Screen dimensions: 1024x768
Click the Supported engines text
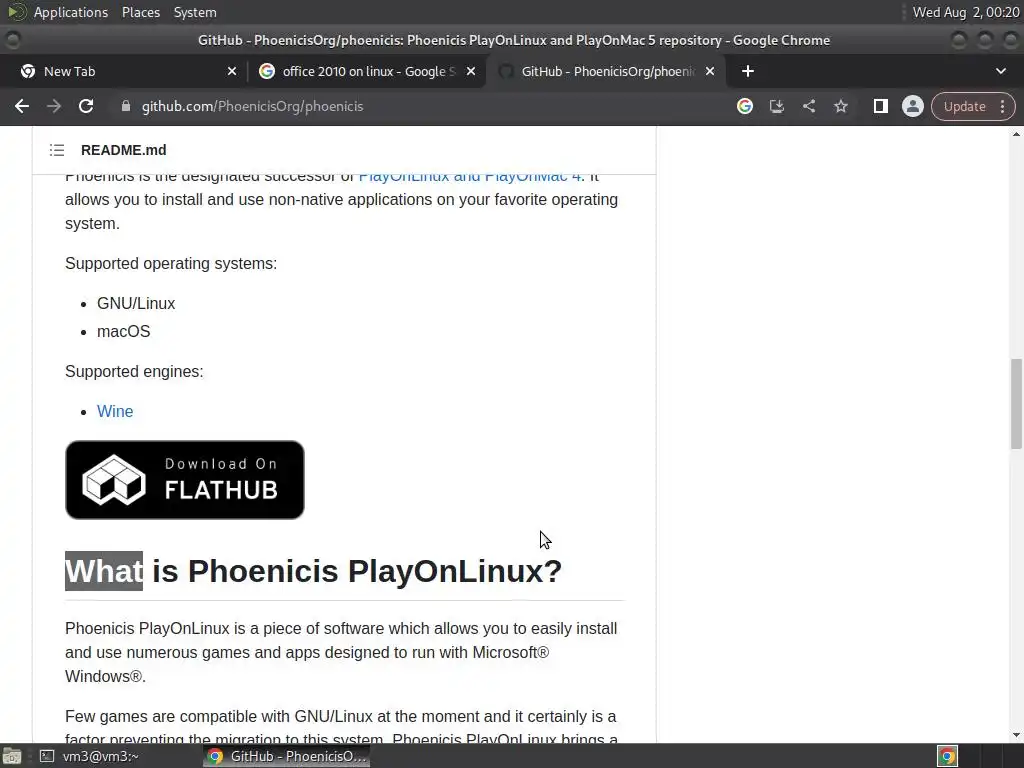tap(134, 372)
